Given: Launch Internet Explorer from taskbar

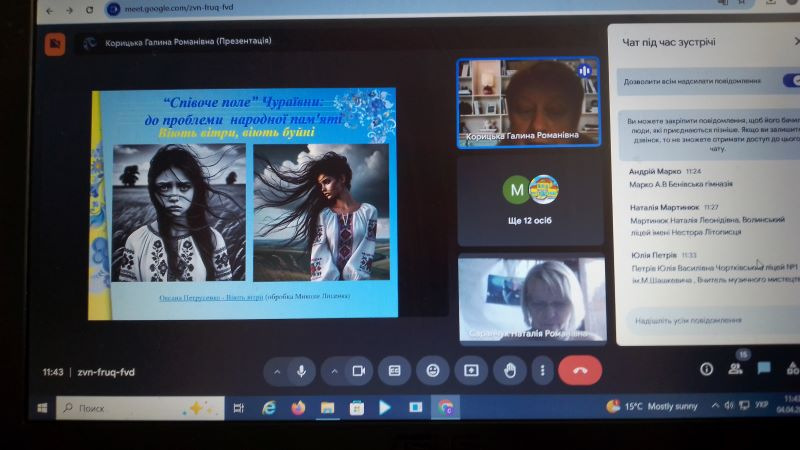Looking at the screenshot, I should [x=268, y=408].
